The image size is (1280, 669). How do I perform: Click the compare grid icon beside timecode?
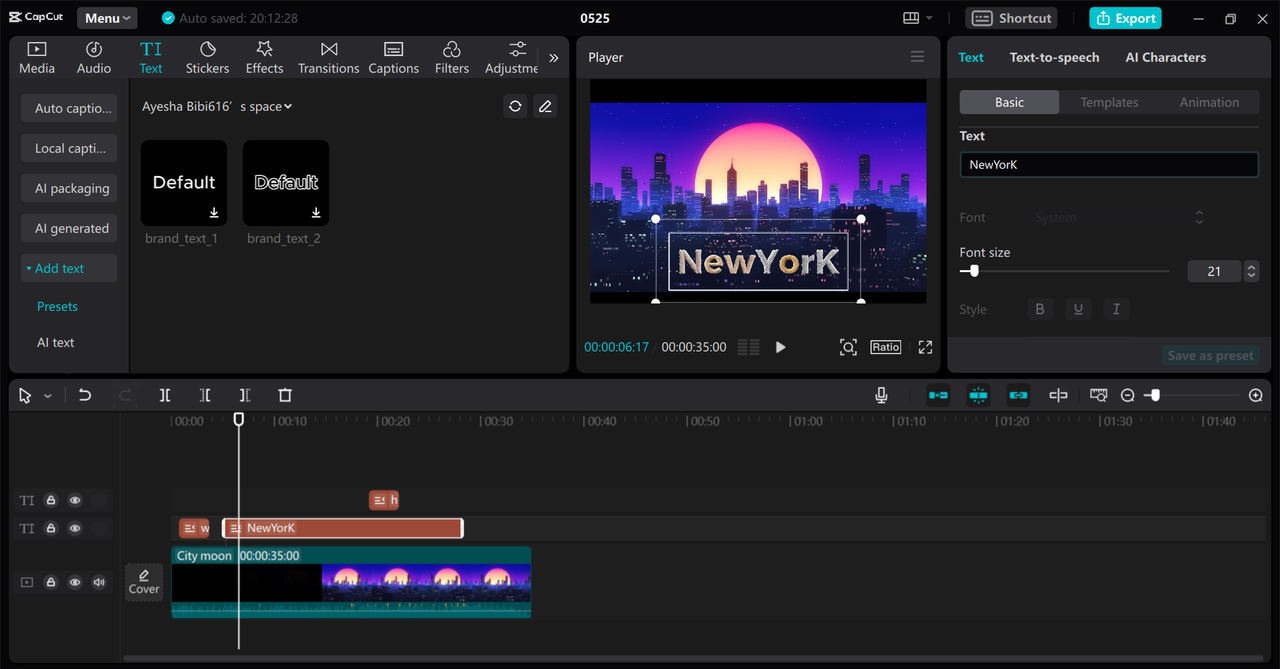click(x=748, y=347)
